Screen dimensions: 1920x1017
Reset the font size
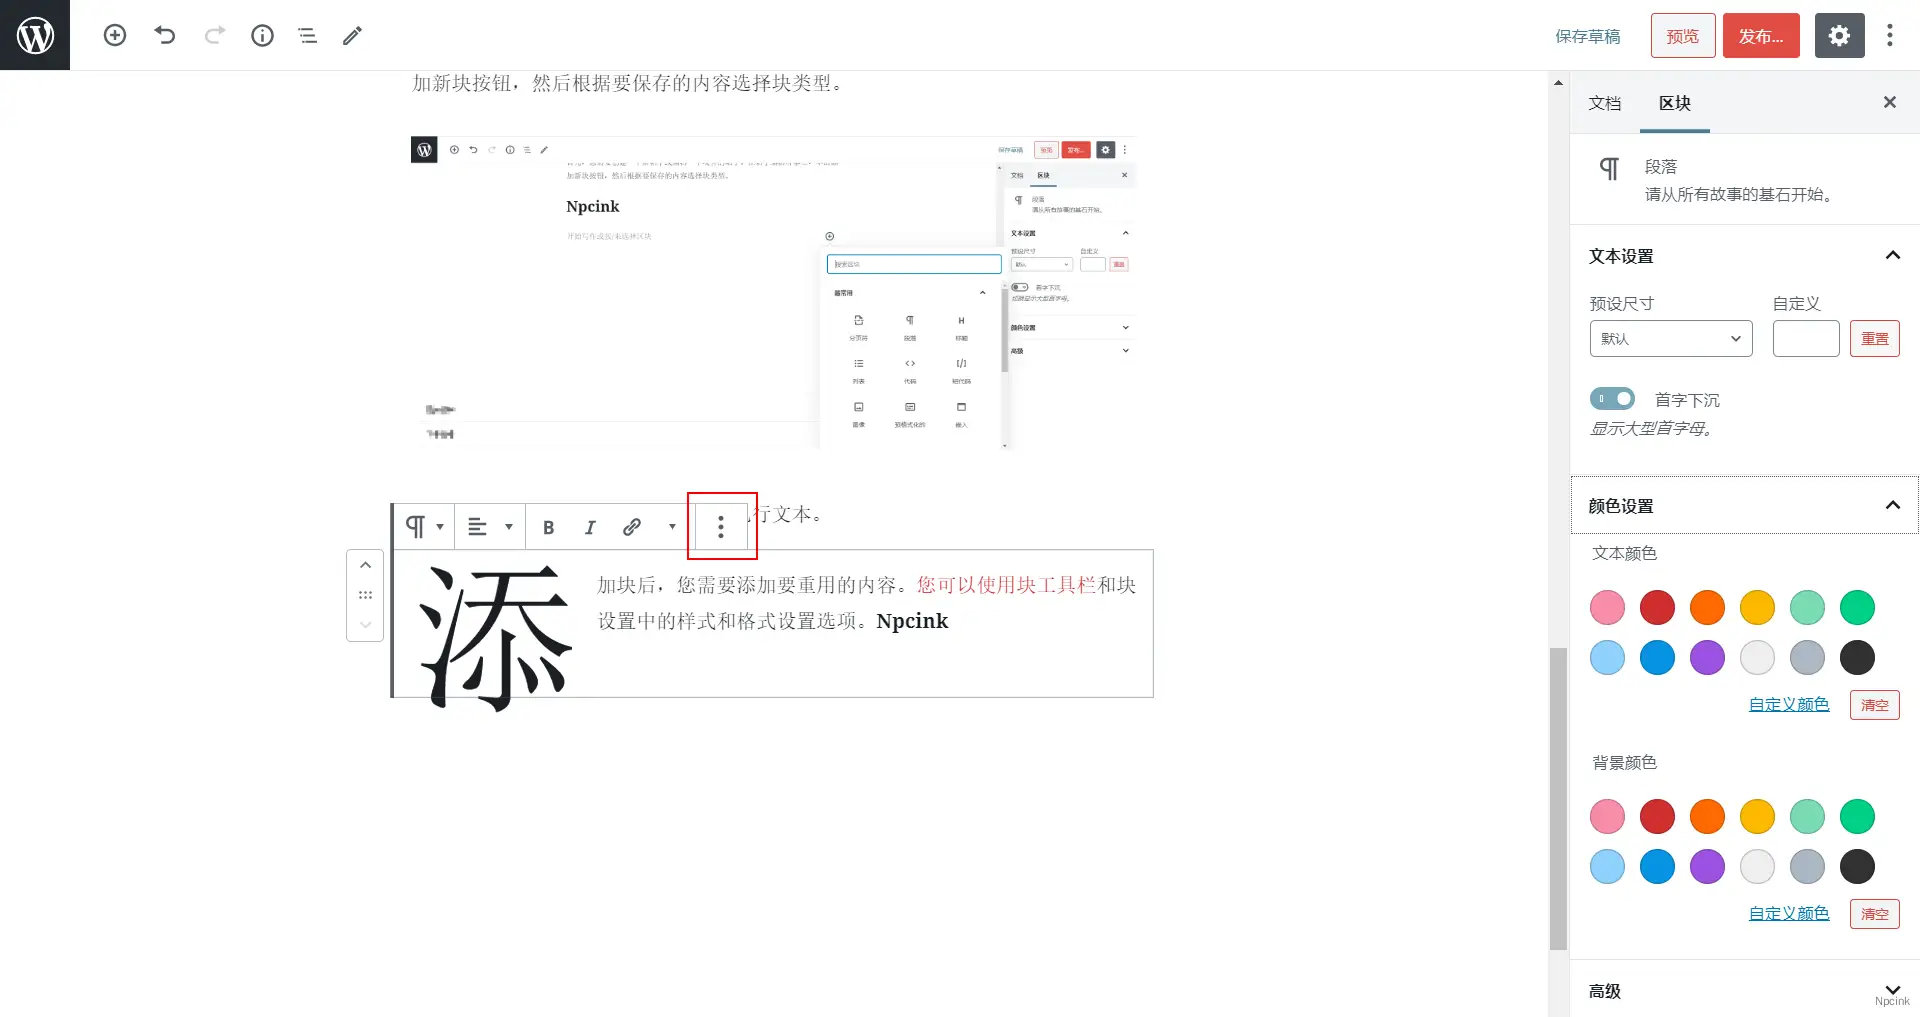[1875, 338]
